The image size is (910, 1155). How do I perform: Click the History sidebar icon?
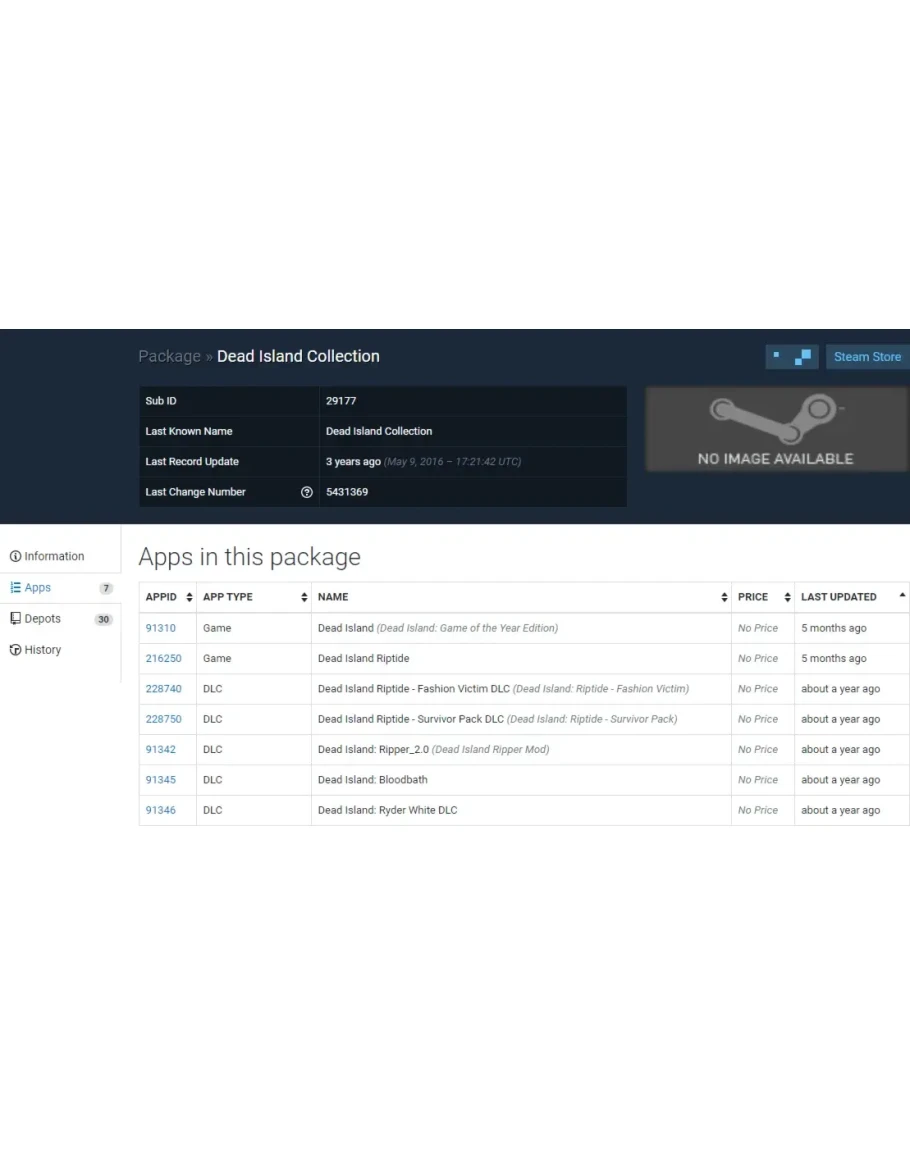click(x=15, y=650)
